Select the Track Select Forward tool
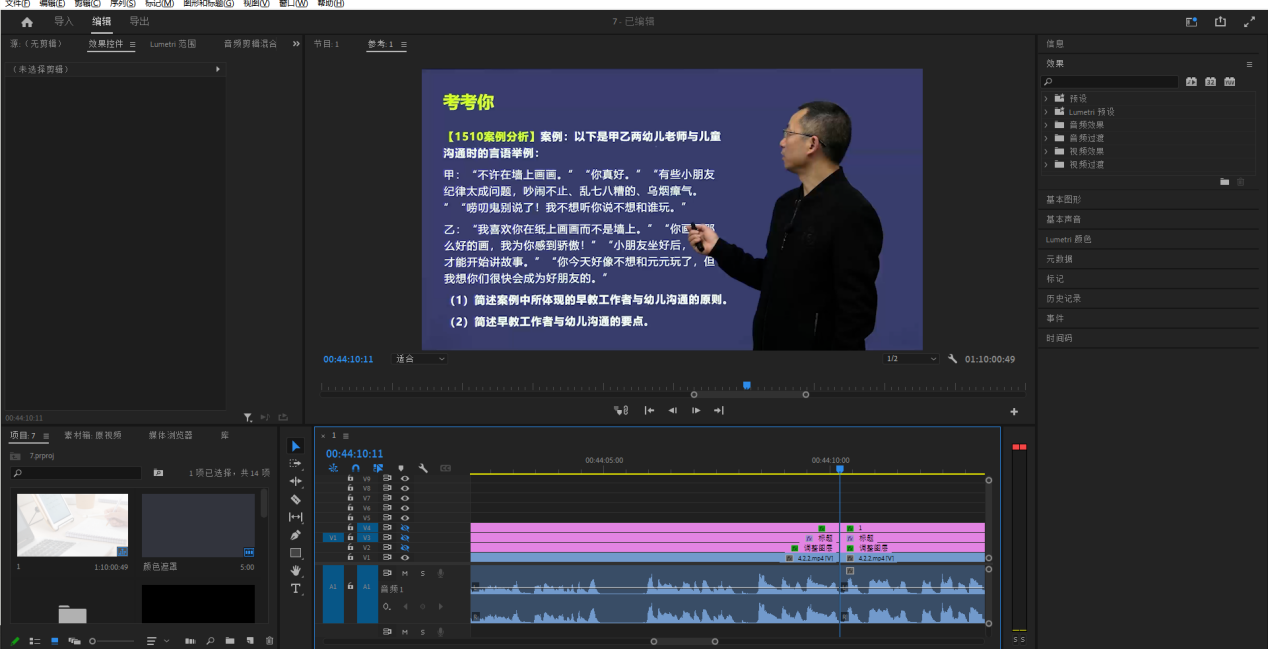 pyautogui.click(x=294, y=463)
